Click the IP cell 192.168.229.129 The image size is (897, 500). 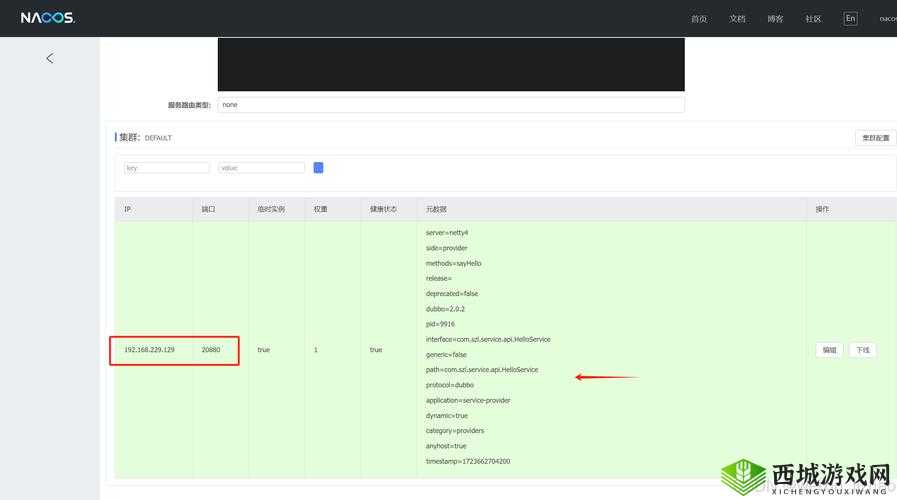pos(149,350)
